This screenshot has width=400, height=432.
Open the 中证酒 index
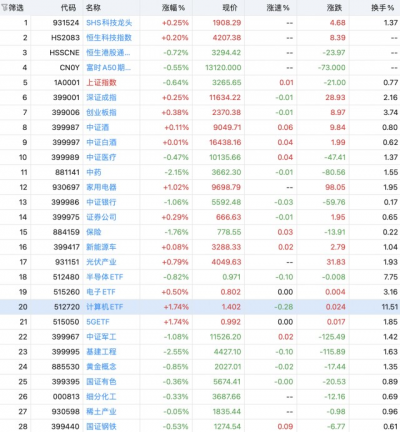(x=97, y=127)
